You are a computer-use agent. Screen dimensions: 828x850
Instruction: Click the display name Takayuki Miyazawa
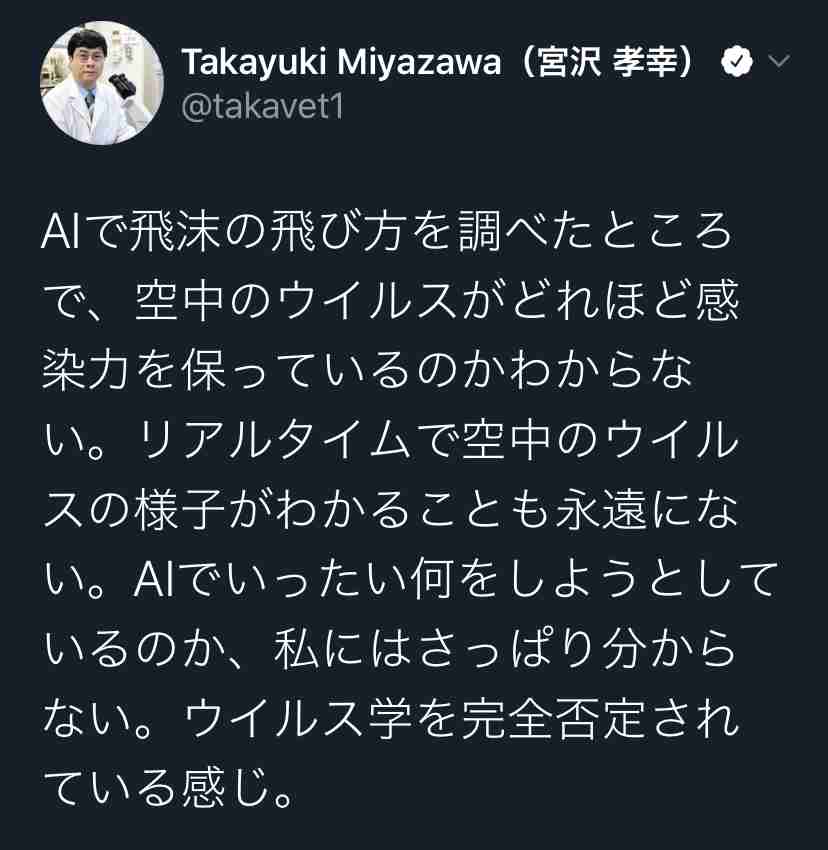point(342,62)
